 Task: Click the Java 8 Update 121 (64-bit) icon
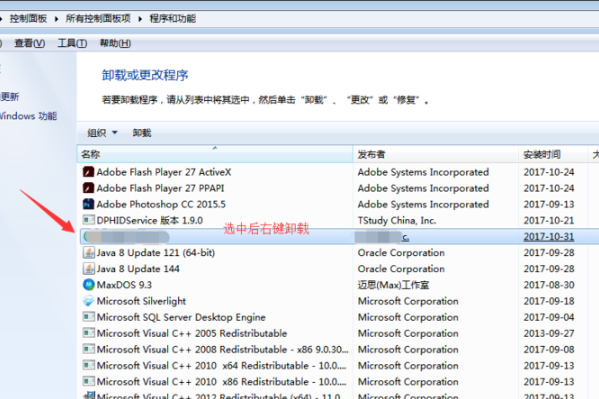pos(89,253)
